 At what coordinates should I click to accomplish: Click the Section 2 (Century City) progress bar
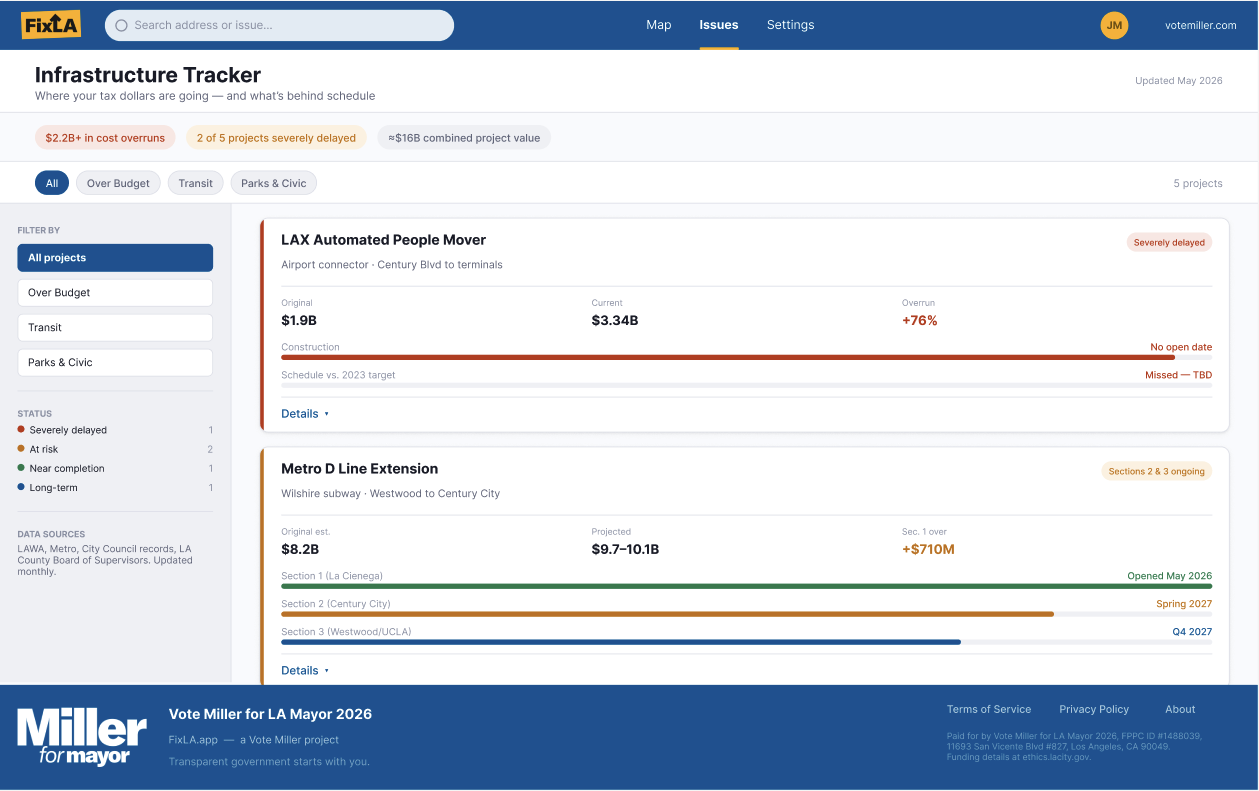(746, 614)
